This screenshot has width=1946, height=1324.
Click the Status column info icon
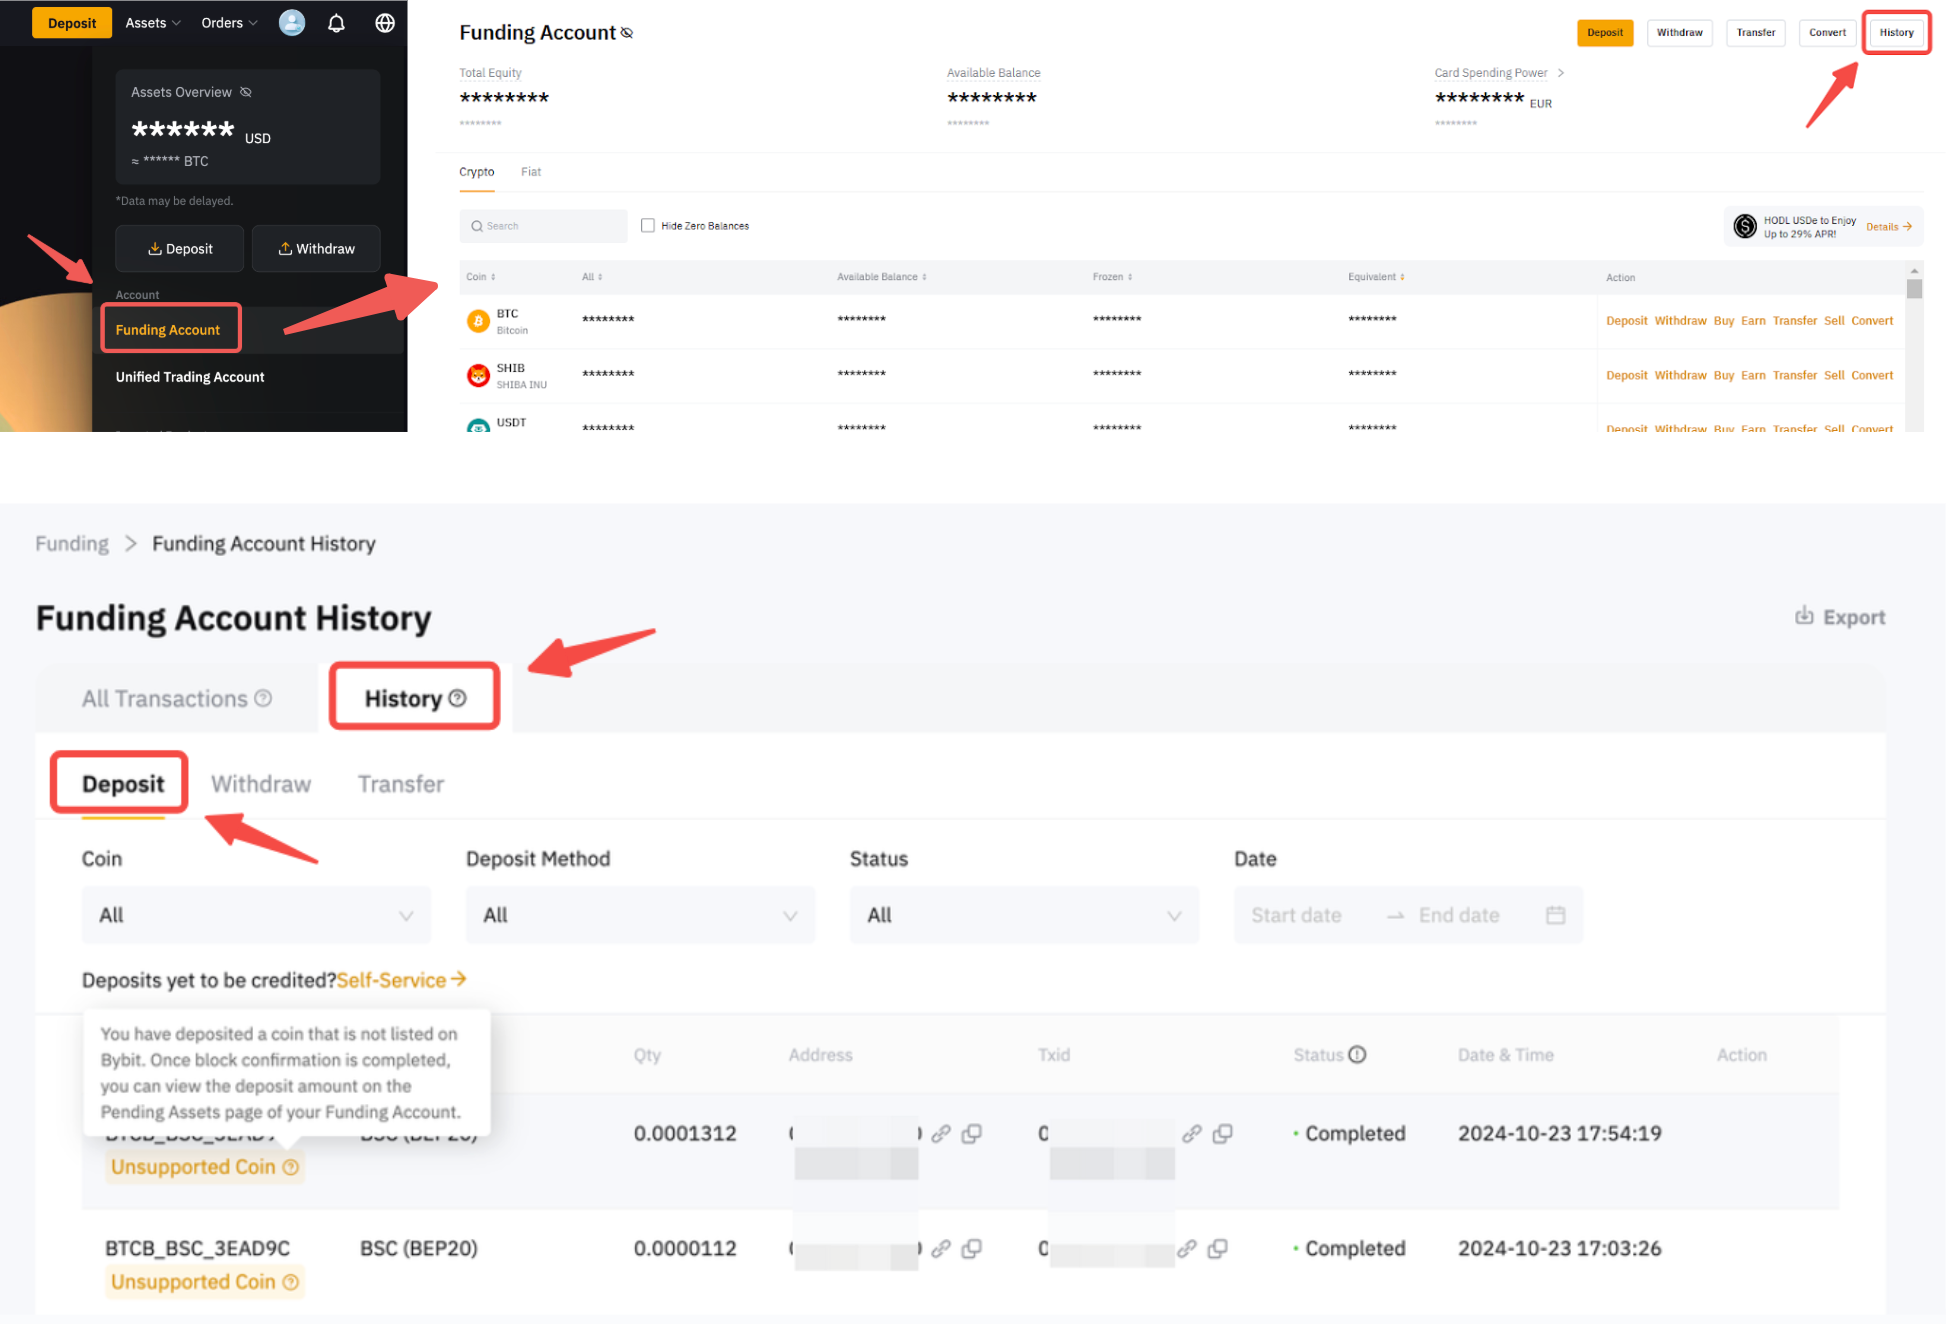[1357, 1055]
